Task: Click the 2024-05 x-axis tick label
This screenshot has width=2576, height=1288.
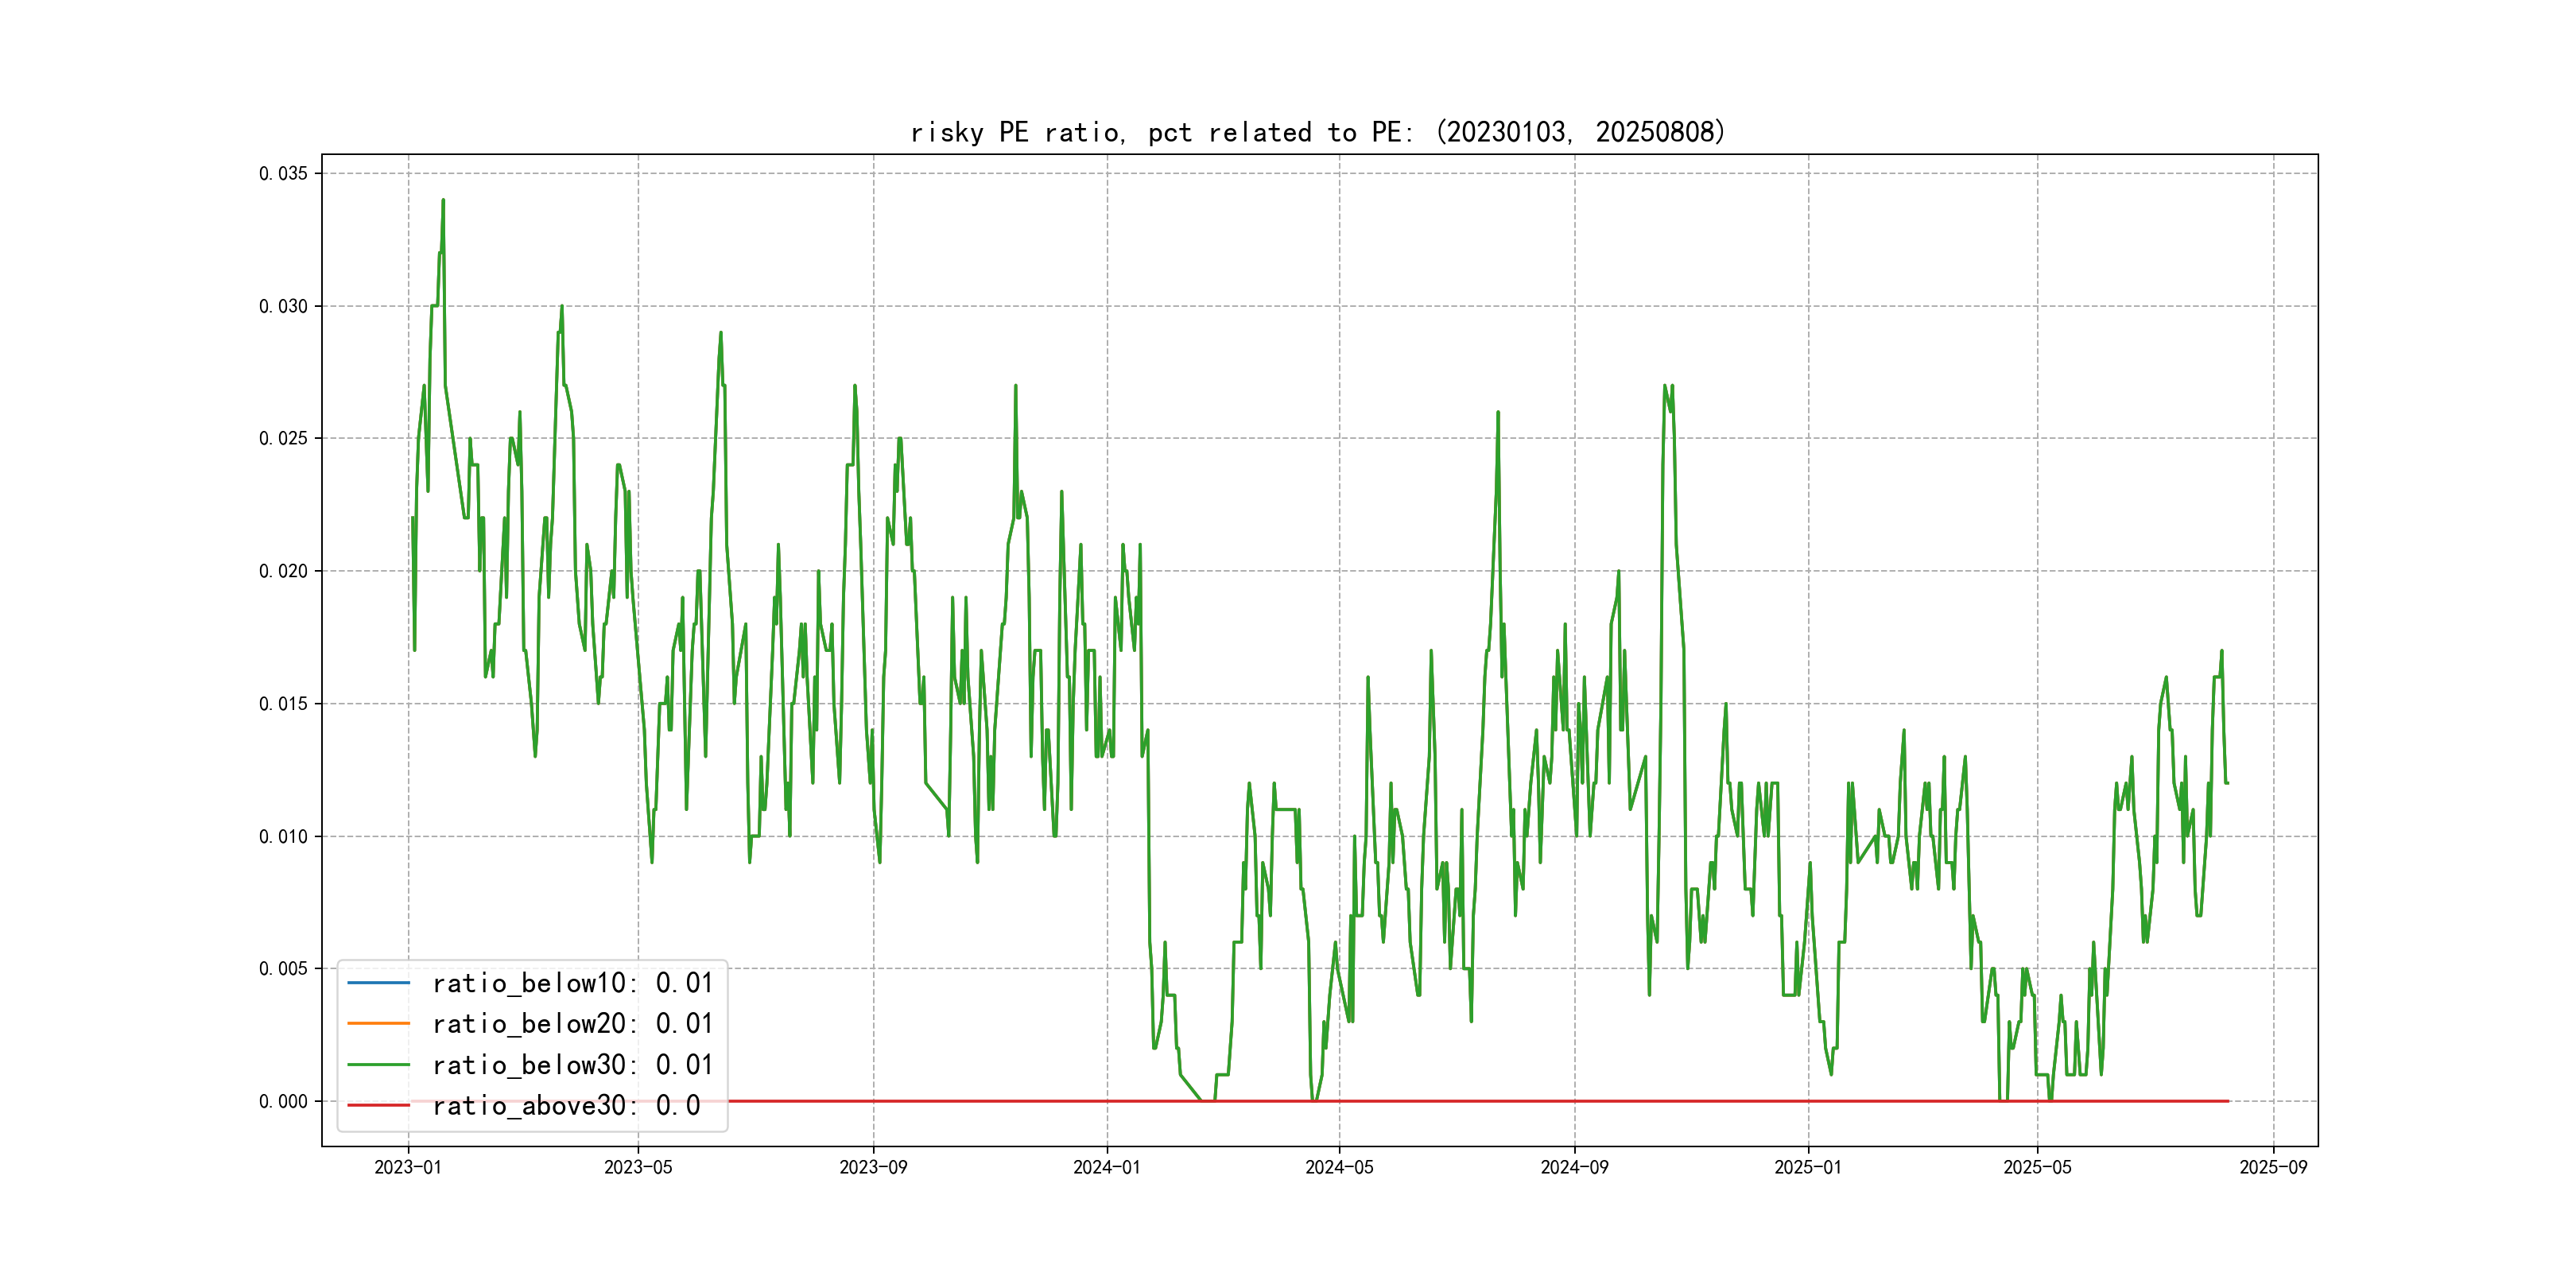Action: click(x=1339, y=1167)
